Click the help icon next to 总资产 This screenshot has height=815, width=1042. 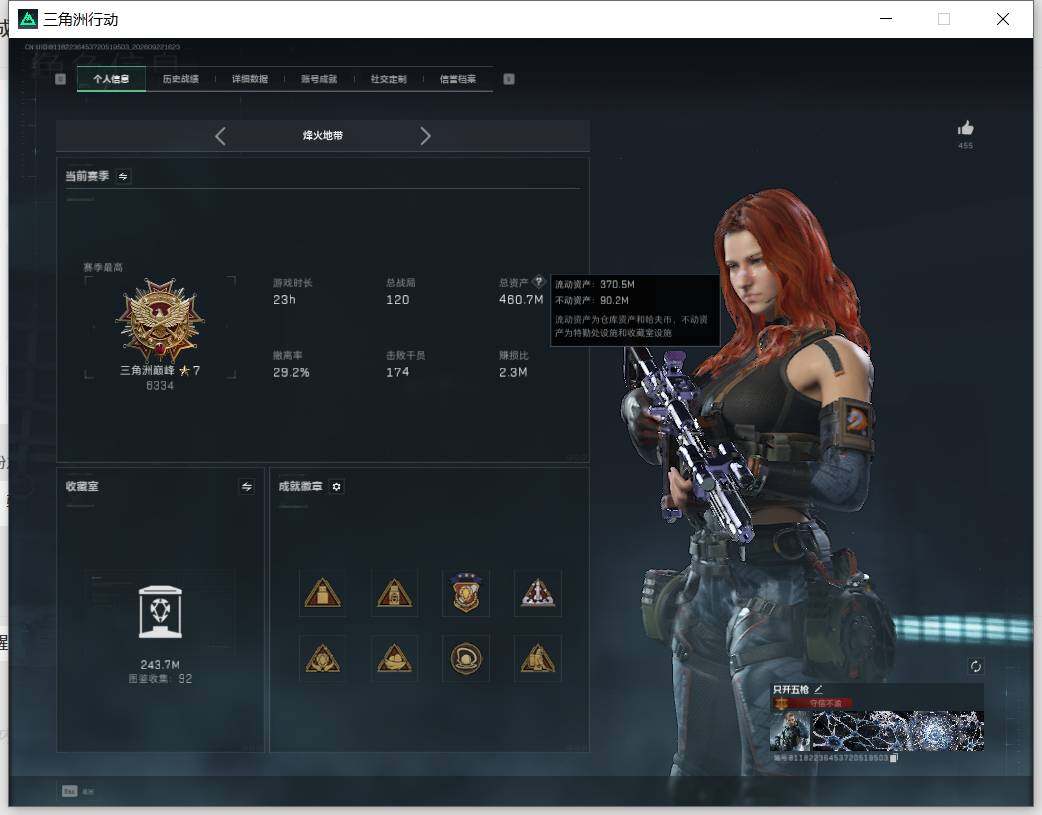538,281
